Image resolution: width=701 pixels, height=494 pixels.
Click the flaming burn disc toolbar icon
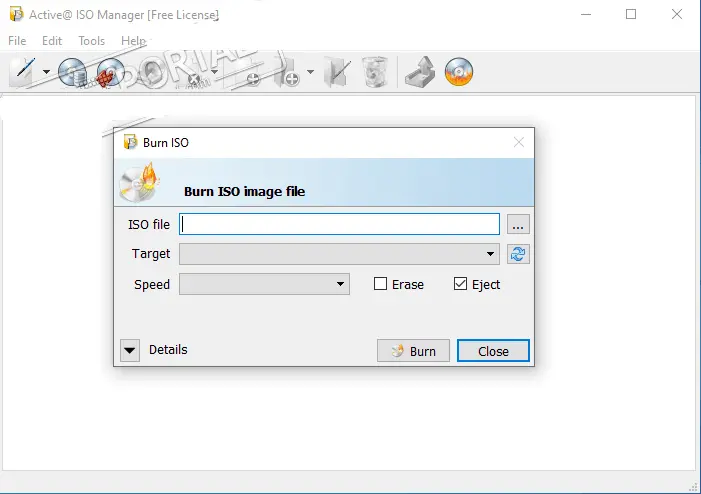(458, 72)
